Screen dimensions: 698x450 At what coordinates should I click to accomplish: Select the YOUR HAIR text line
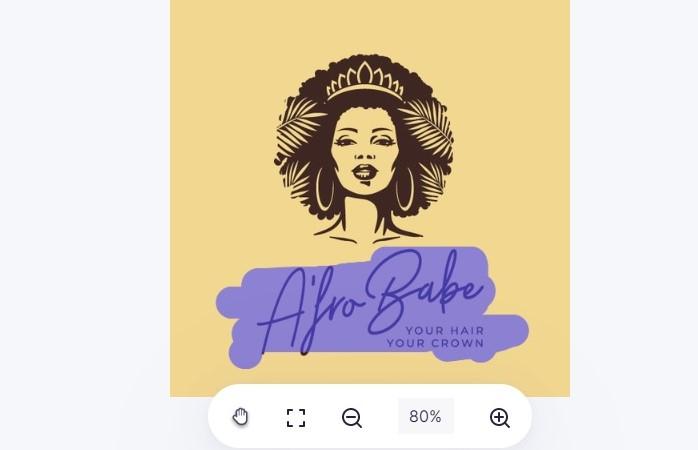click(444, 331)
